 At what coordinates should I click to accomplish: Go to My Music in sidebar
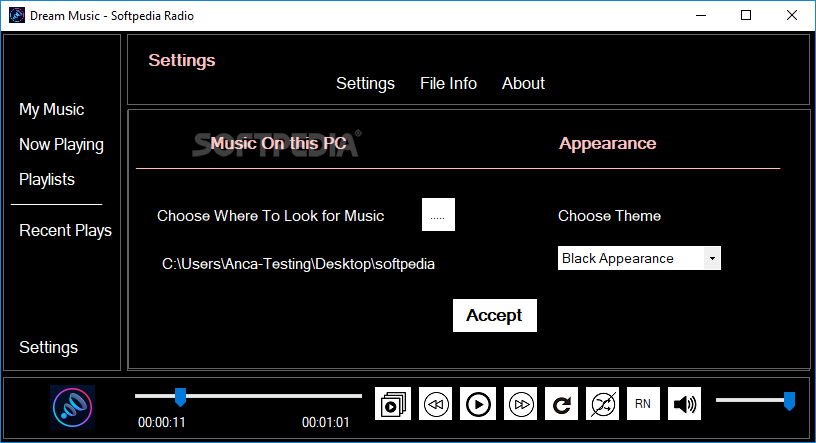tap(52, 109)
